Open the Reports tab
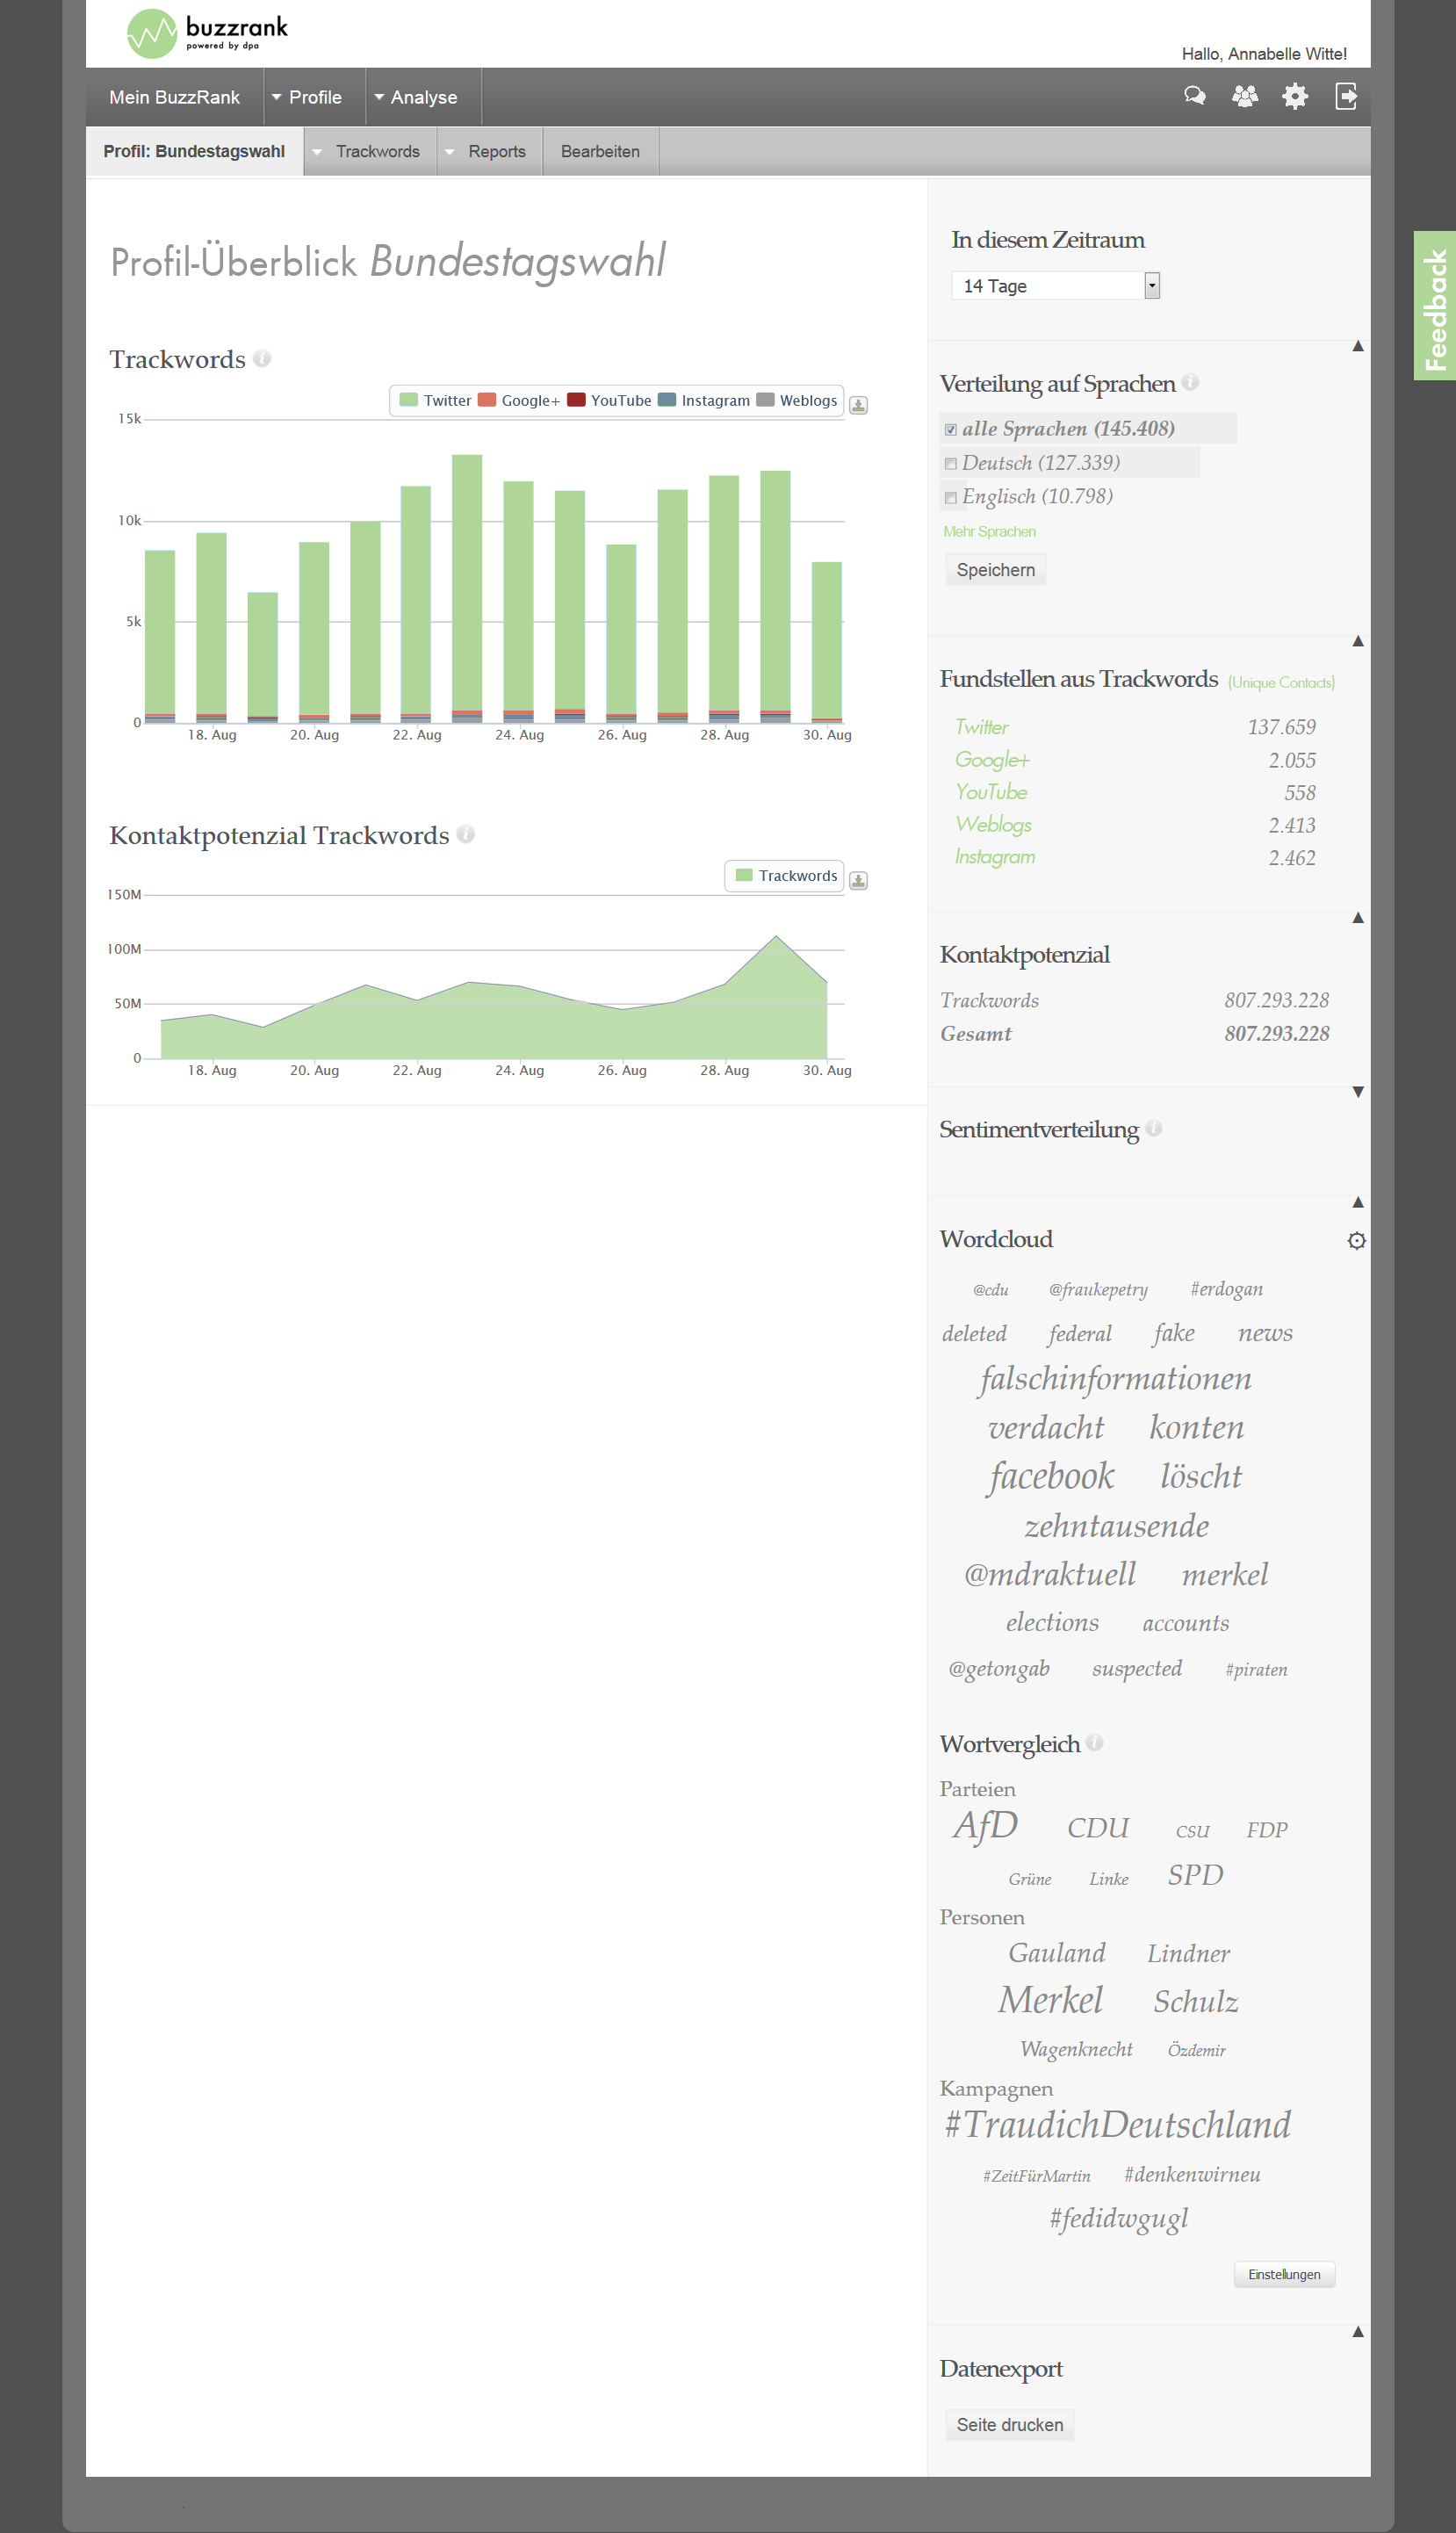The width and height of the screenshot is (1456, 2533). tap(496, 152)
